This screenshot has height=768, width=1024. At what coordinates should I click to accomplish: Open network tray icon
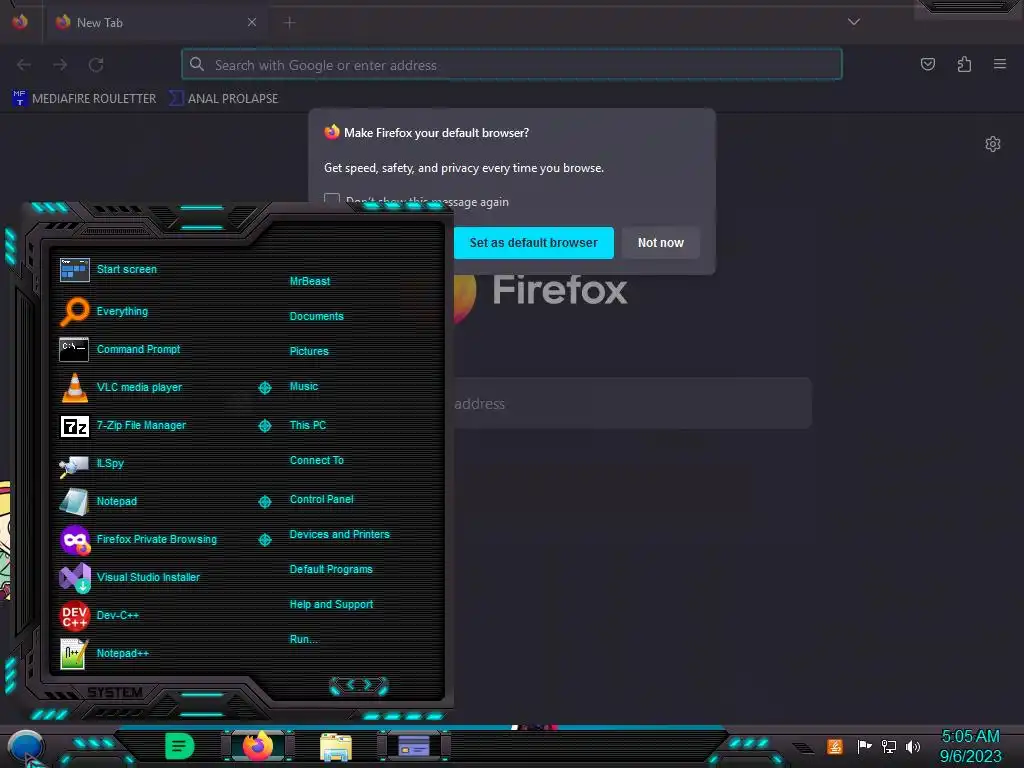[888, 746]
